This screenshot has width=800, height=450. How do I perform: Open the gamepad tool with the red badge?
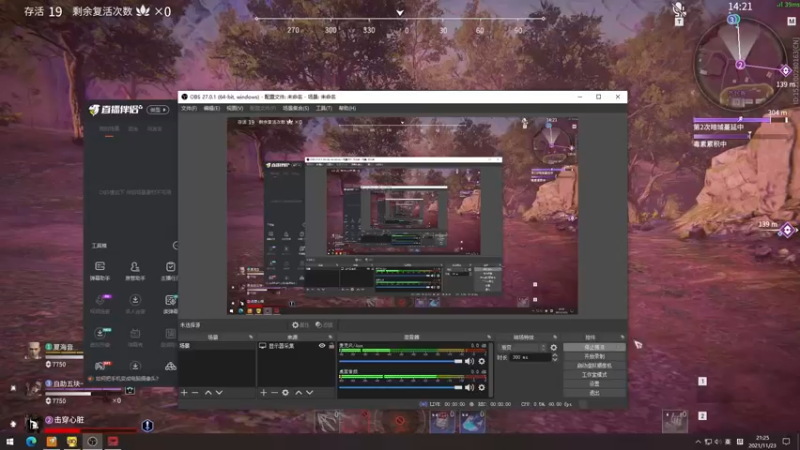point(102,366)
